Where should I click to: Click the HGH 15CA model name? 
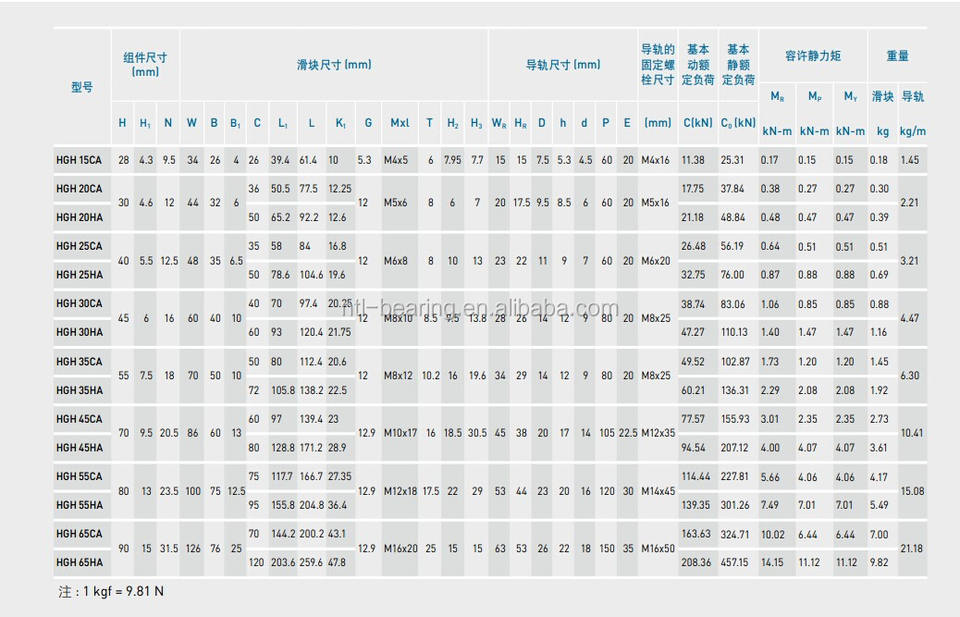pyautogui.click(x=79, y=160)
